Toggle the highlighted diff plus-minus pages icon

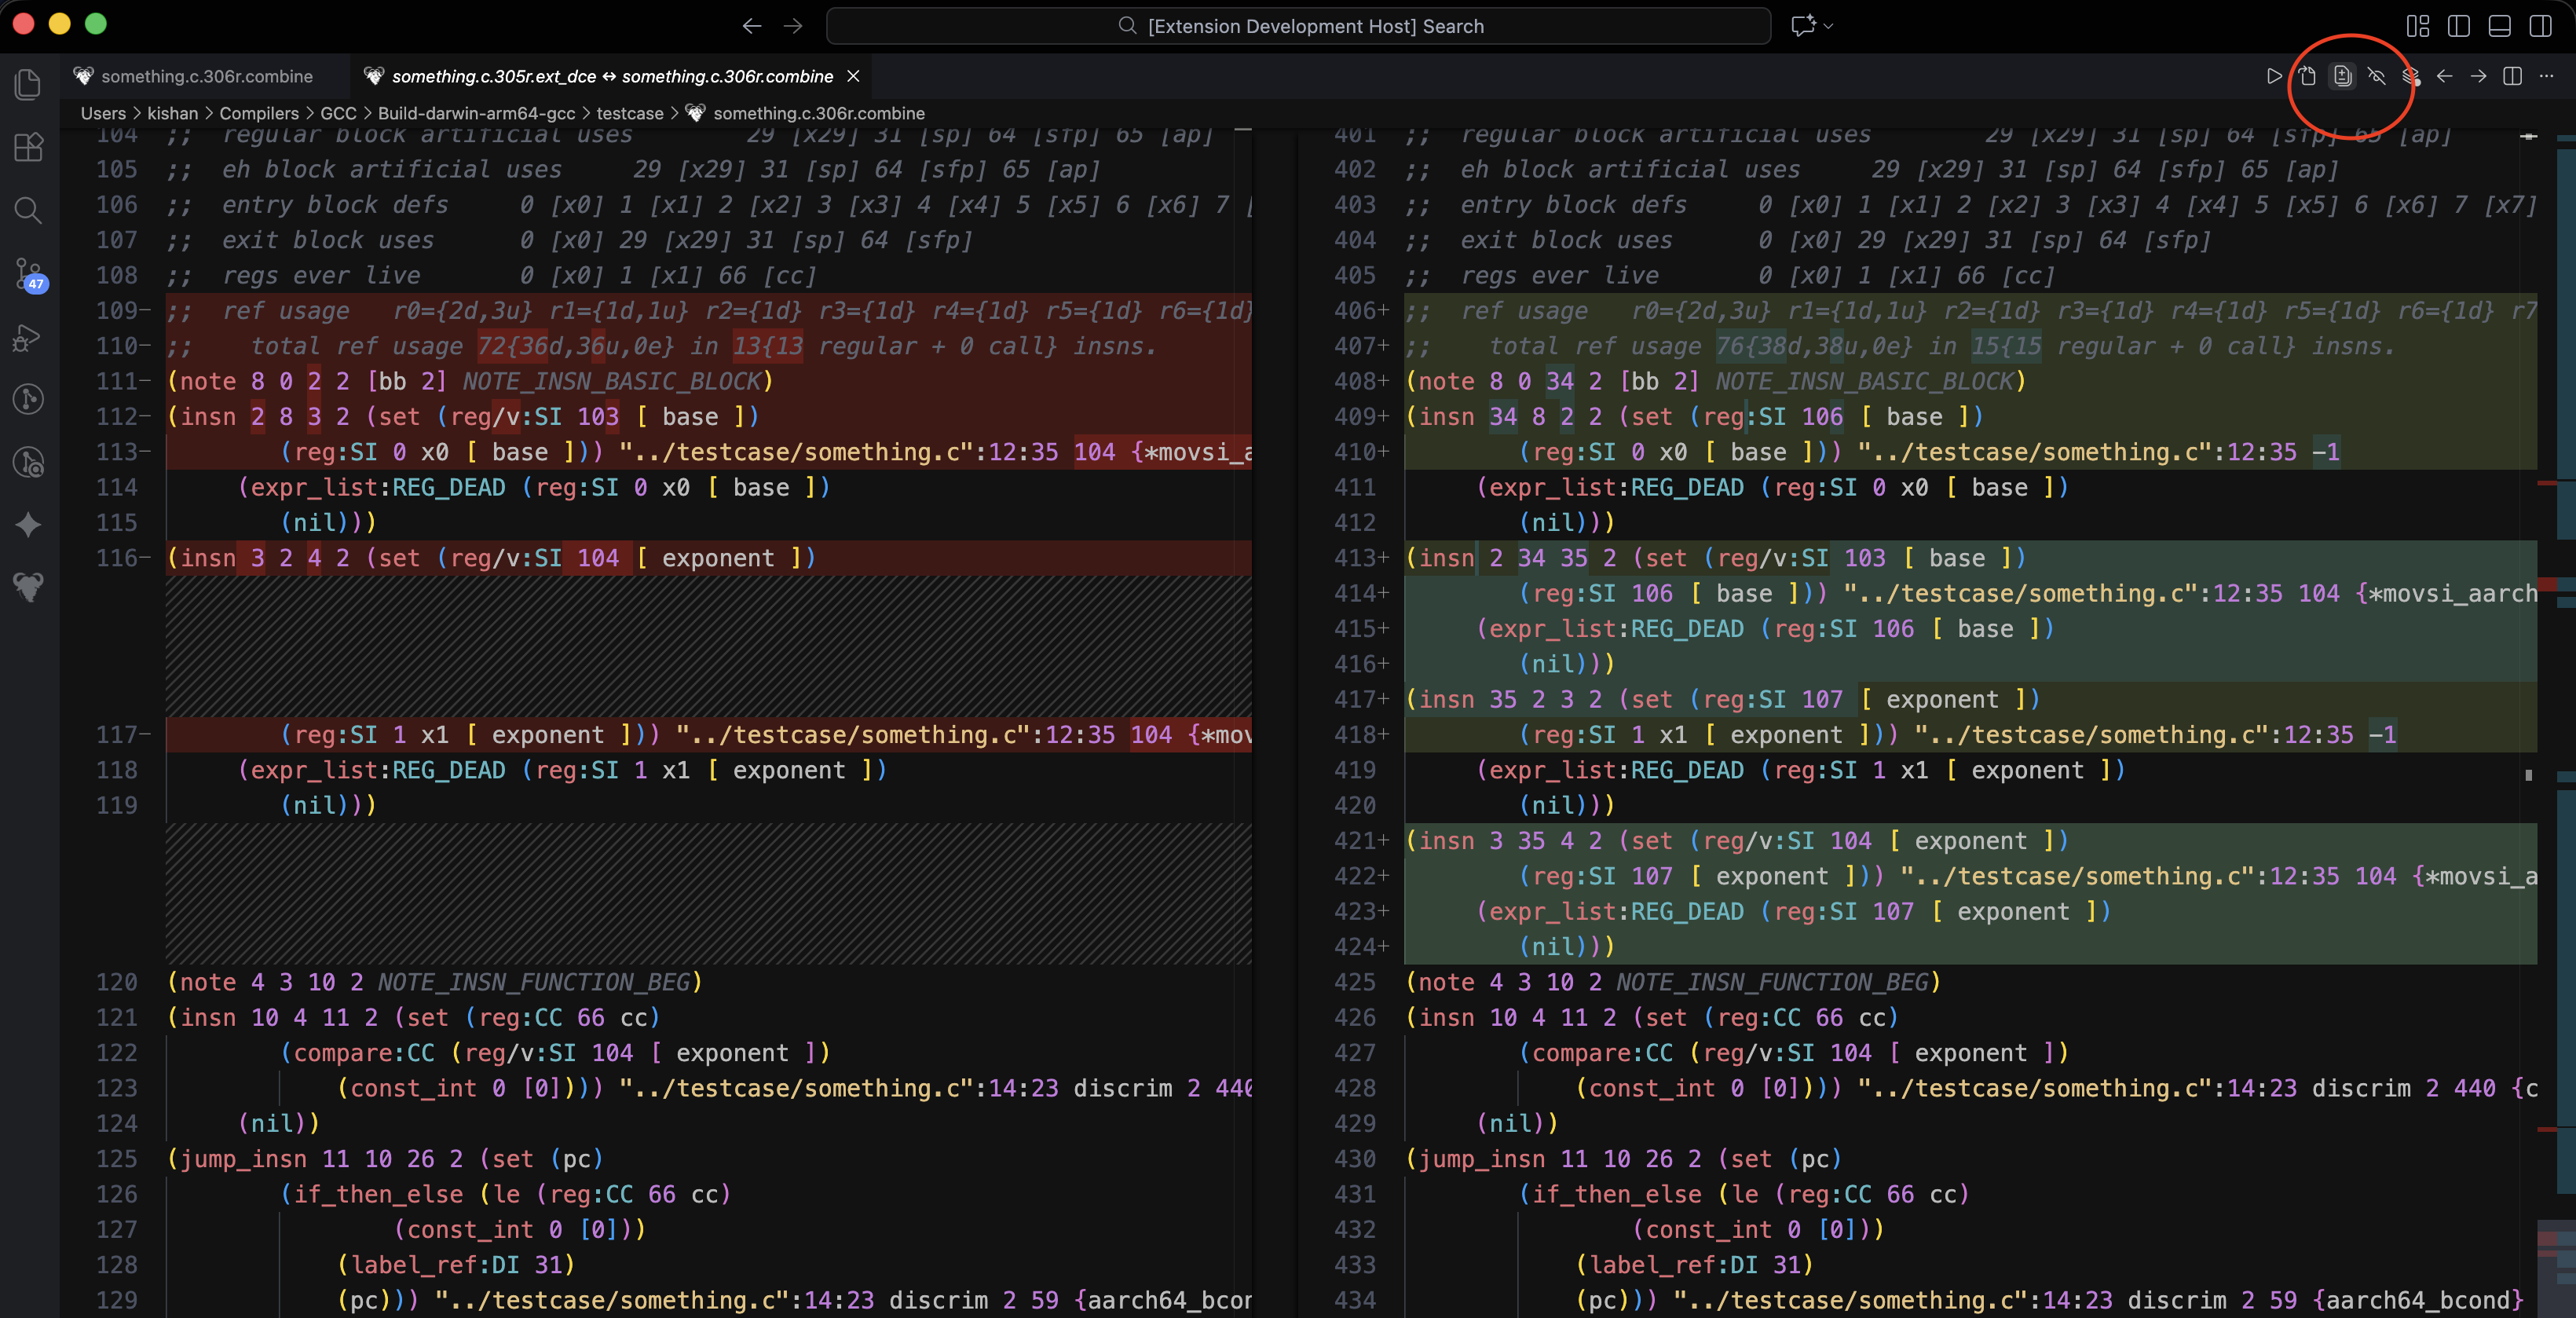(x=2342, y=76)
